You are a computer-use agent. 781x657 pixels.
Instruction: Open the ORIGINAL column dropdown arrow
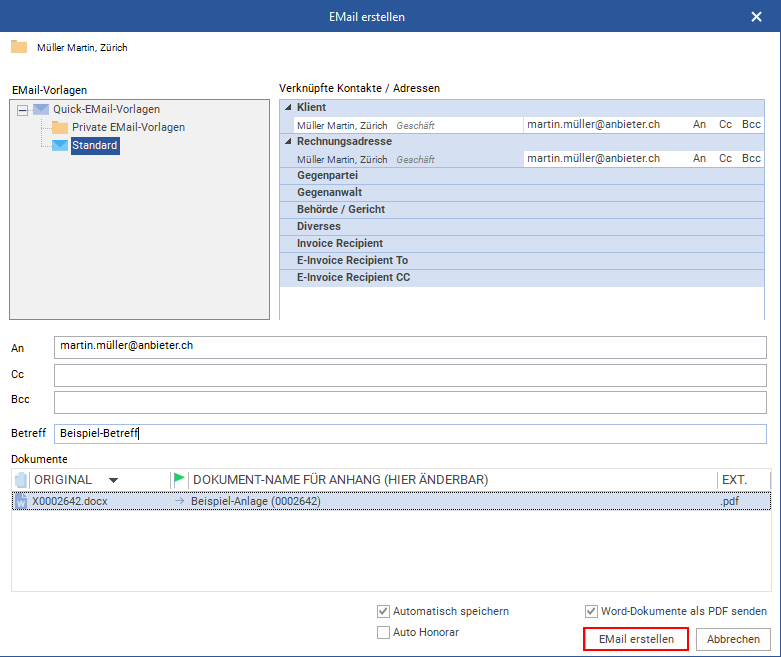pos(113,480)
